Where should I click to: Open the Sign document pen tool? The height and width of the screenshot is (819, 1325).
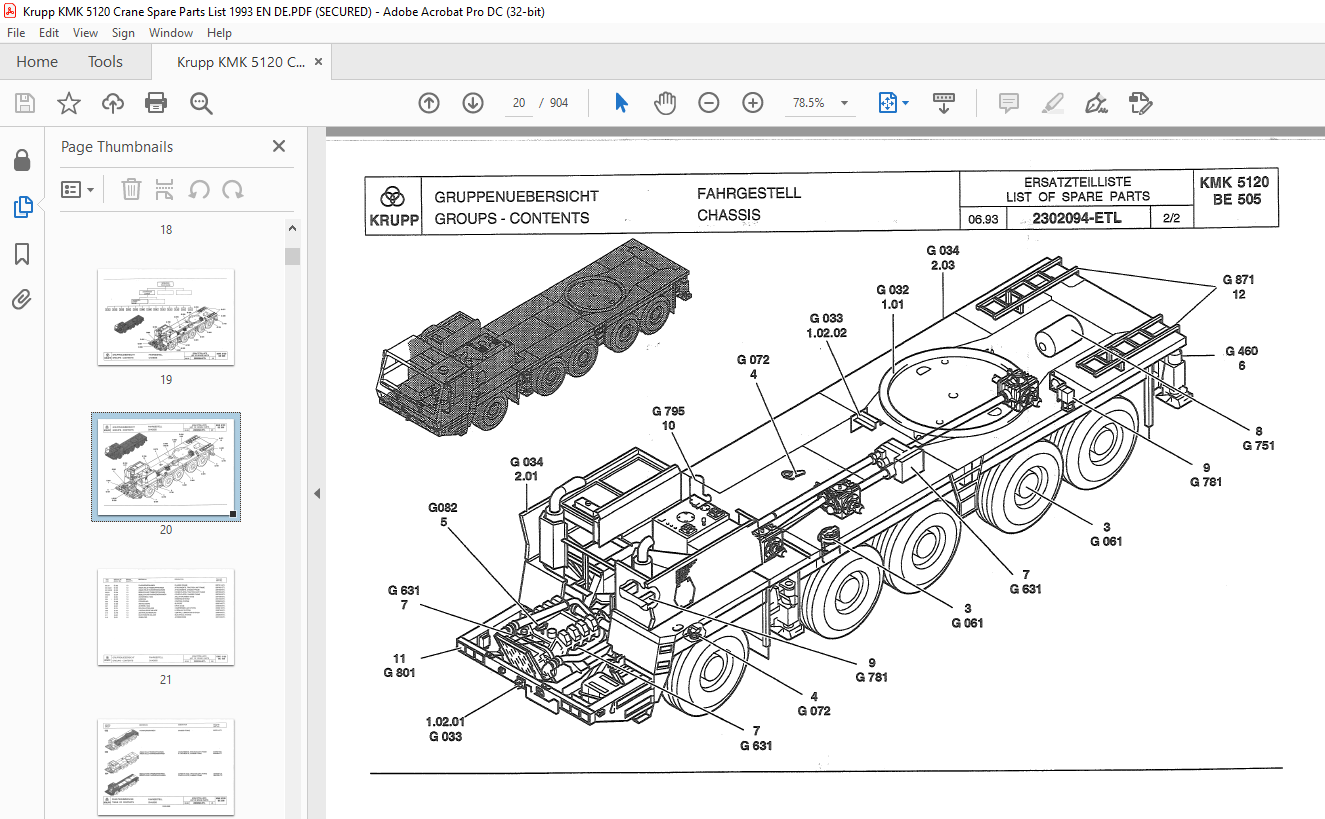point(1096,103)
